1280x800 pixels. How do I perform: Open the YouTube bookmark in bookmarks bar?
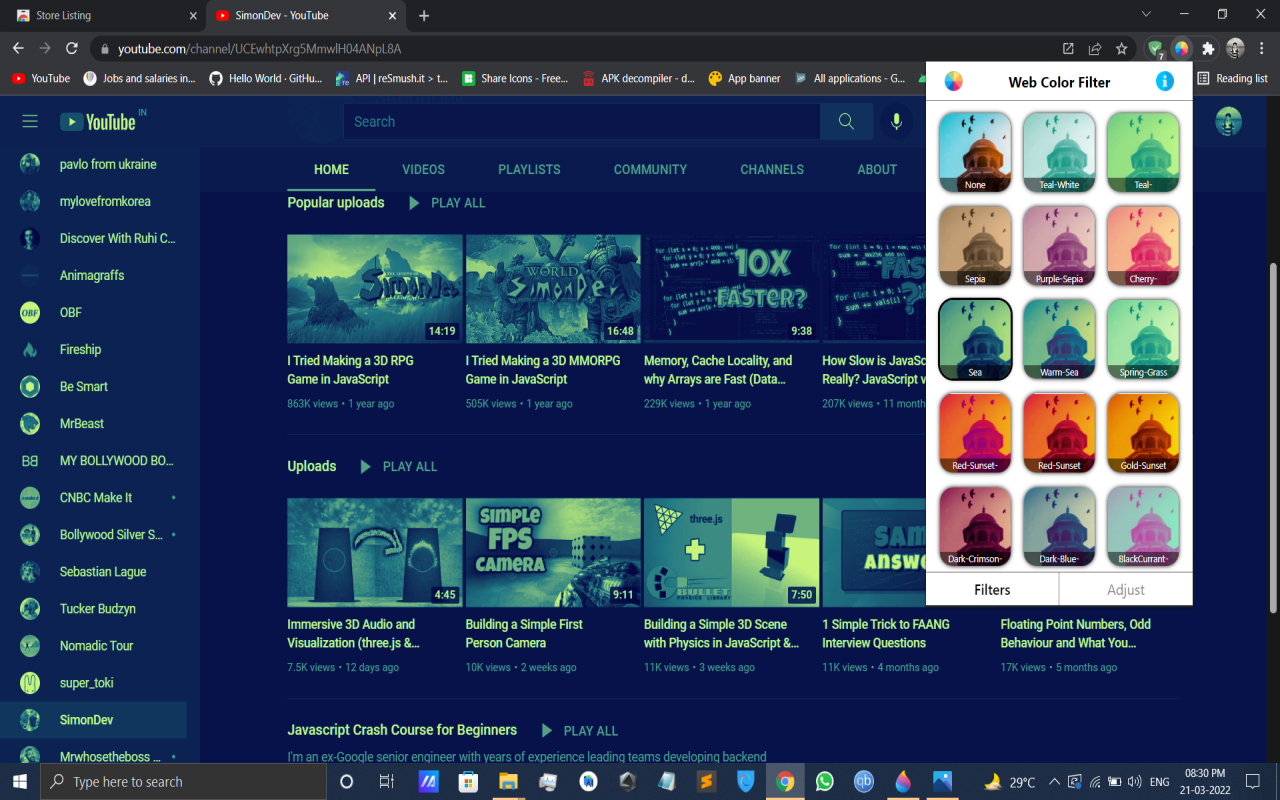[41, 78]
